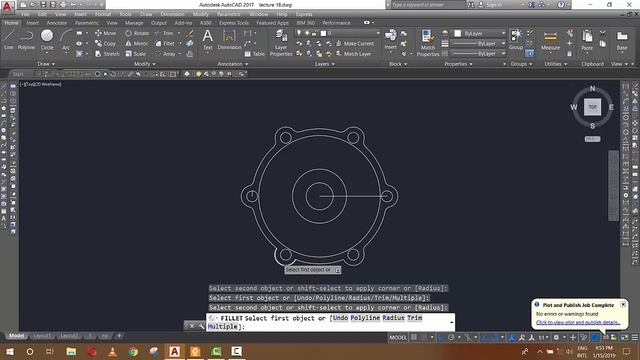The width and height of the screenshot is (640, 360).
Task: Toggle the MODEL space button
Action: pos(398,337)
